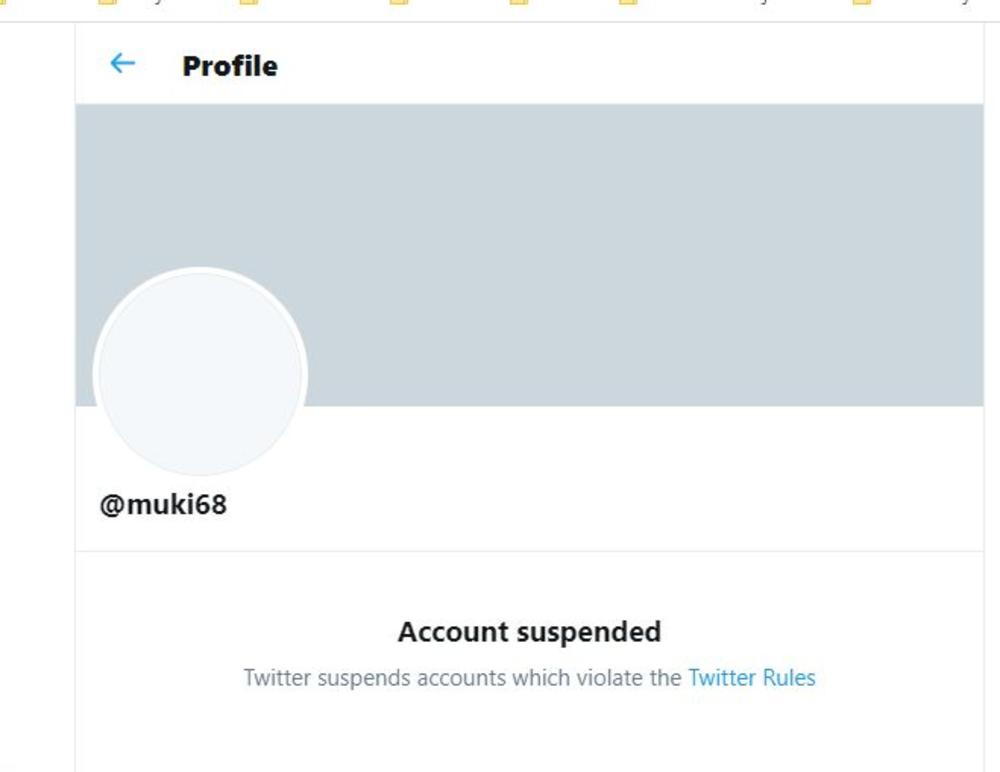This screenshot has height=772, width=1000.
Task: Select the empty profile avatar circle
Action: (200, 374)
